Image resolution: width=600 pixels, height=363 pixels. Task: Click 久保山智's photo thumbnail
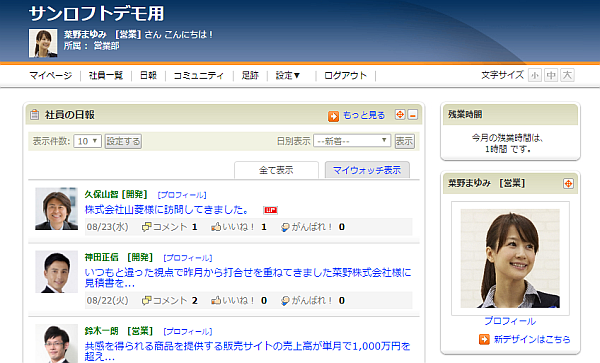[x=57, y=209]
